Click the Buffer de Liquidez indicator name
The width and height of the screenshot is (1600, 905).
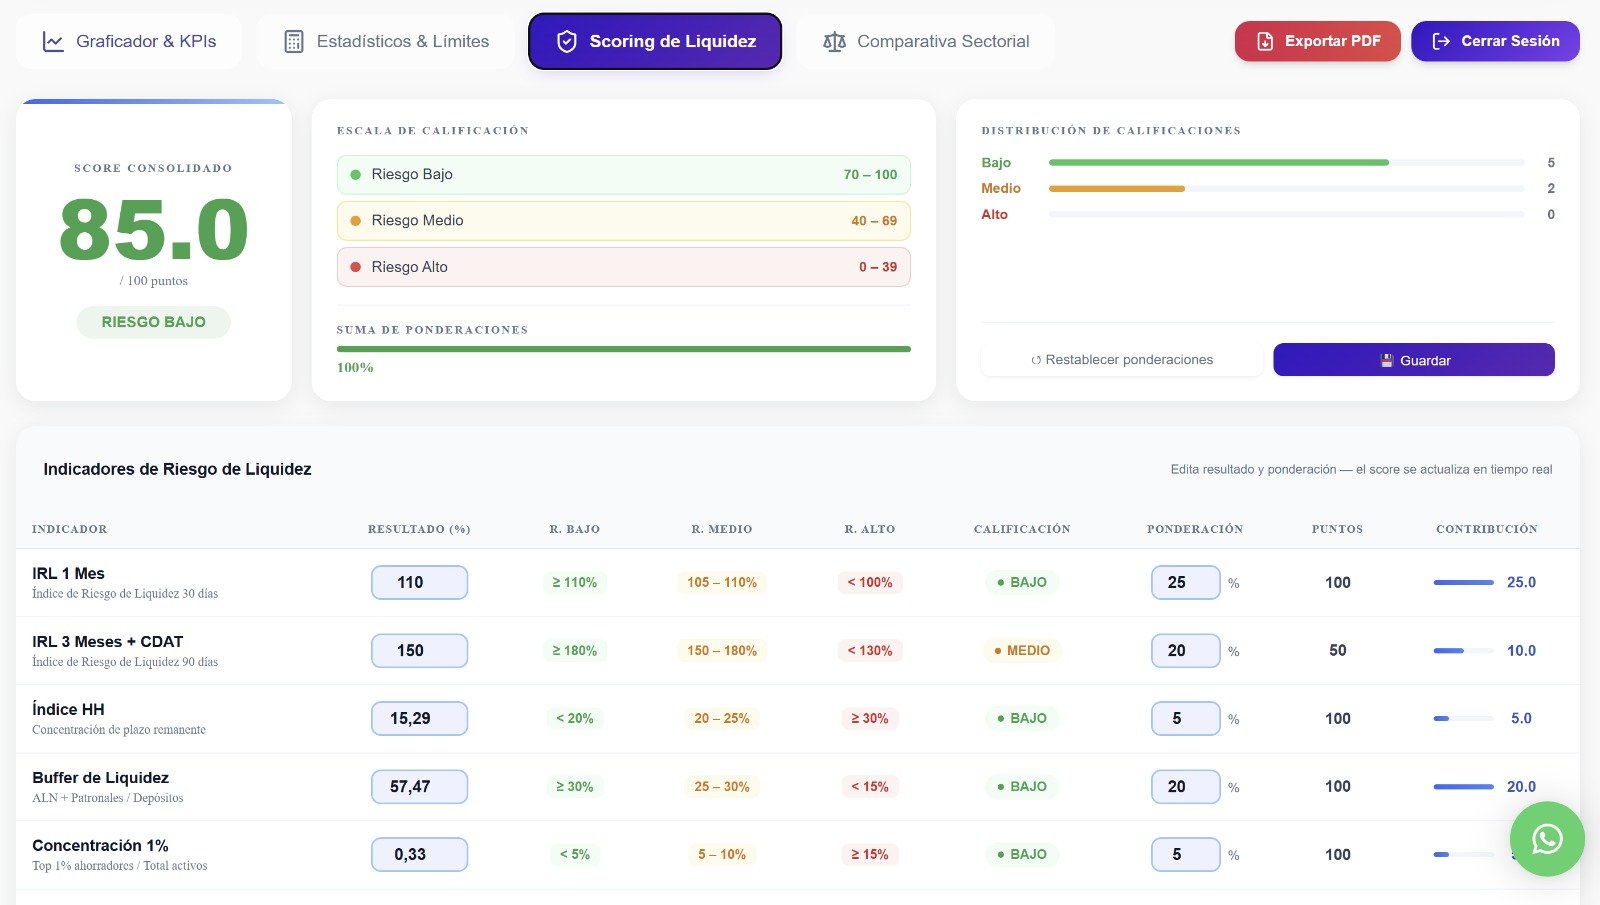(100, 777)
